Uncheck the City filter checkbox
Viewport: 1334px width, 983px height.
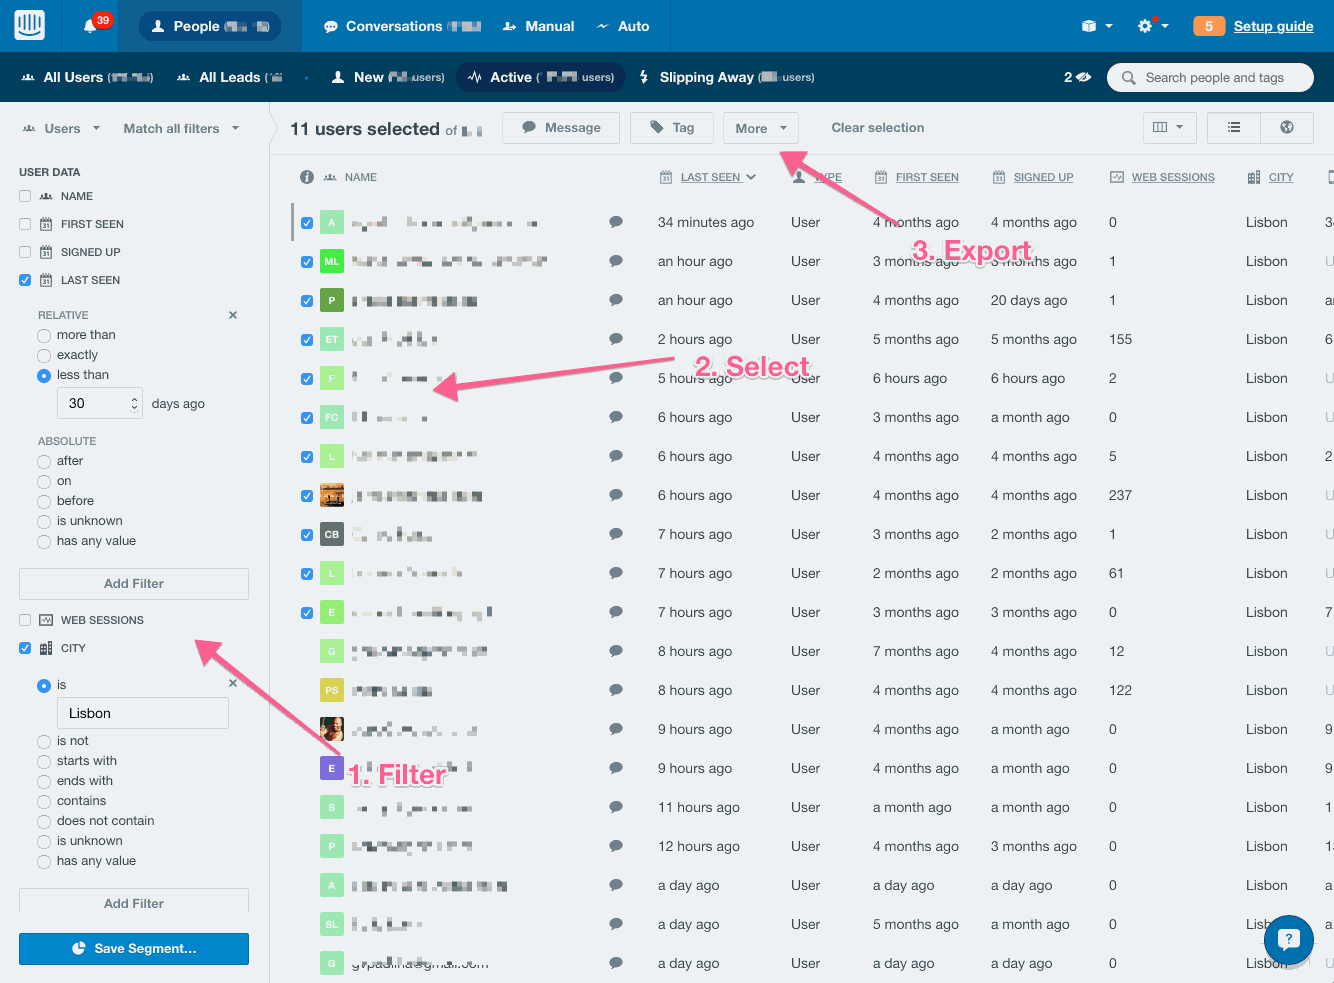(x=25, y=648)
